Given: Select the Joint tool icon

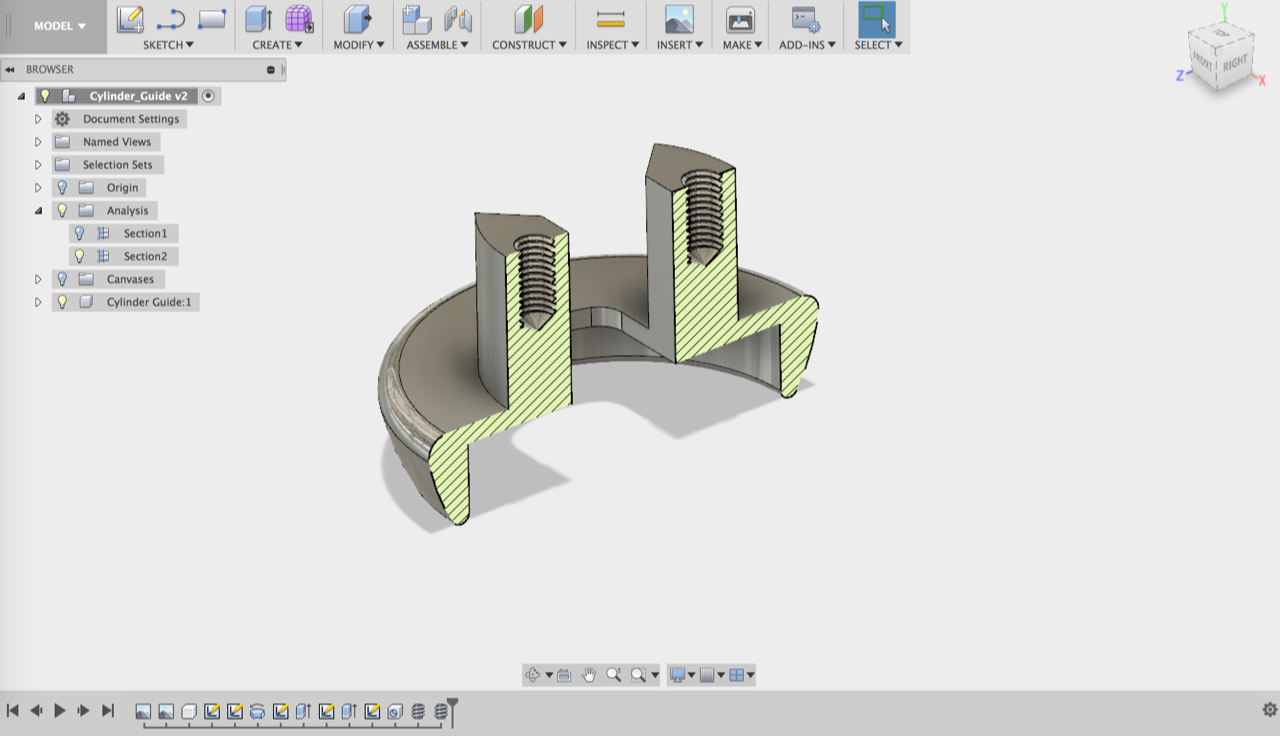Looking at the screenshot, I should [457, 19].
